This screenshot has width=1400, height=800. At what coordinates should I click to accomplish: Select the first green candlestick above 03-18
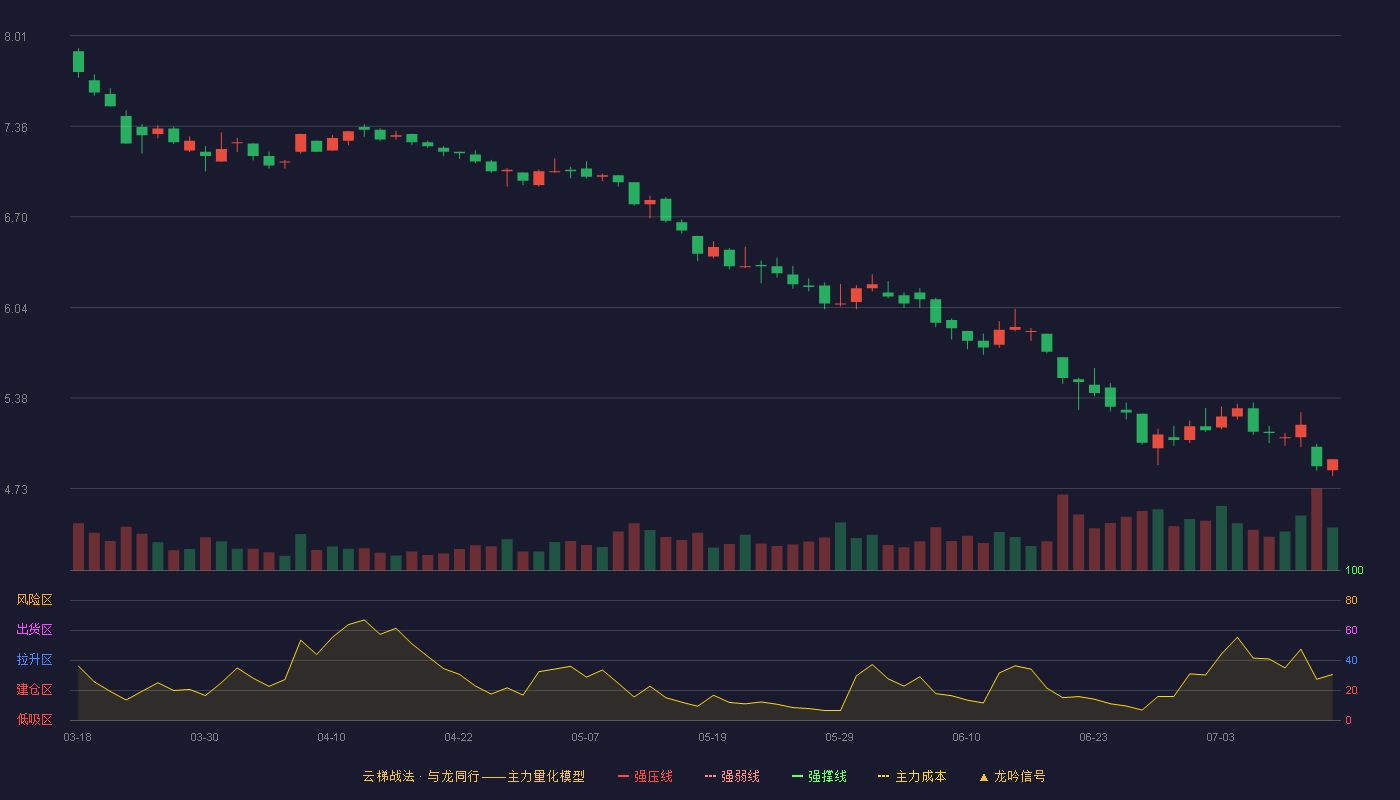78,62
